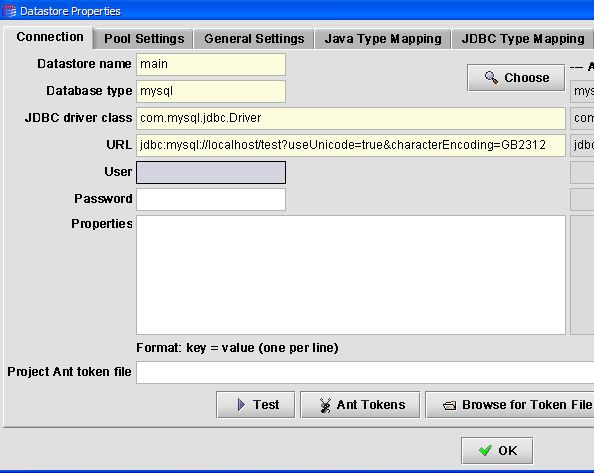Focus the User input field

point(211,172)
